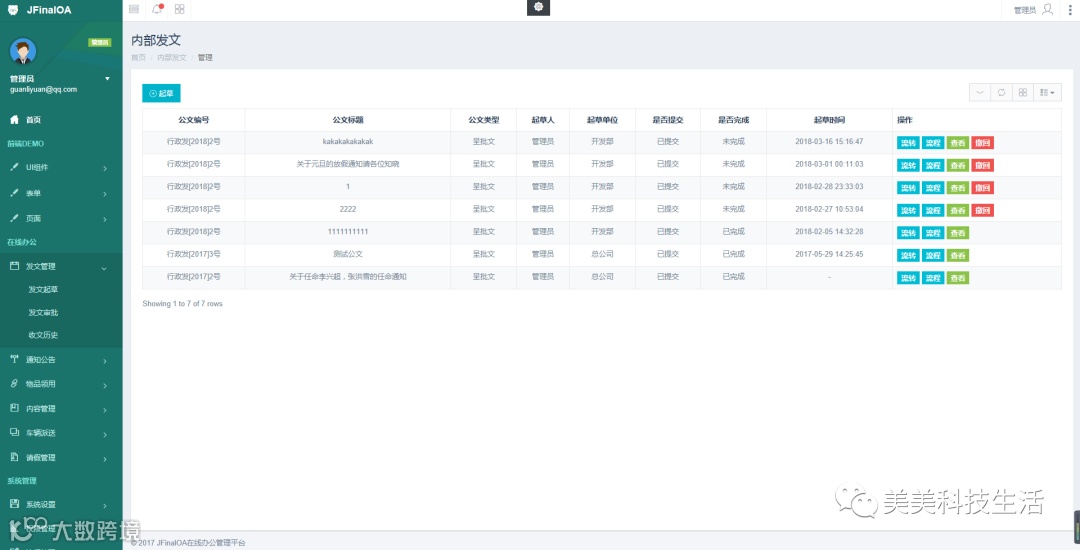1080x550 pixels.
Task: Expand the 车辆派送 submenu arrow
Action: (105, 434)
